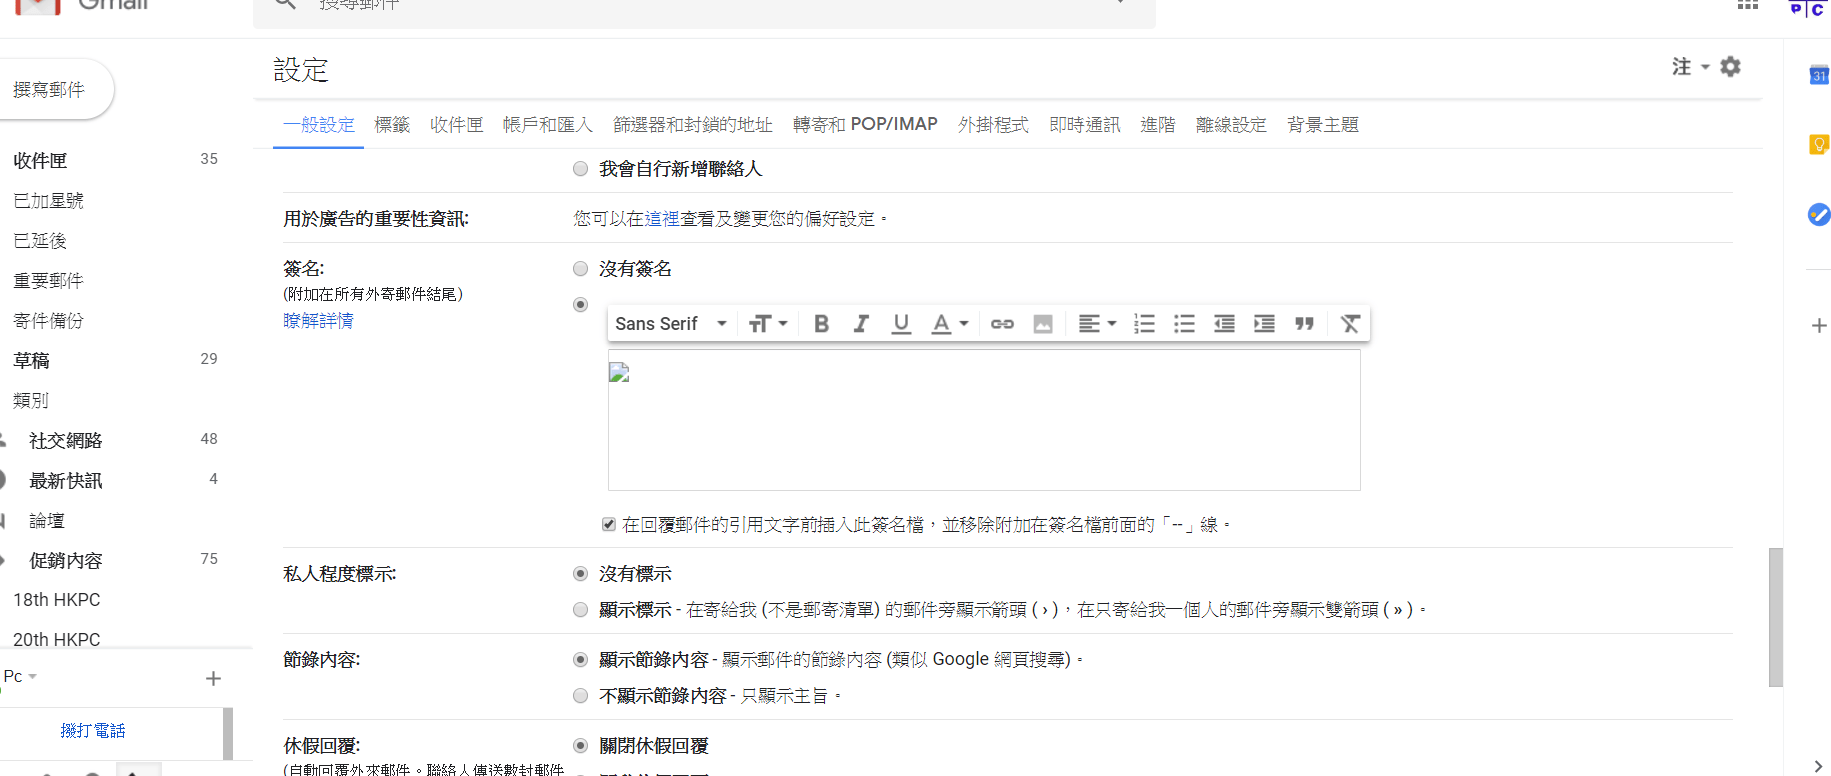
Task: Switch to 收件匣 settings tab
Action: (457, 125)
